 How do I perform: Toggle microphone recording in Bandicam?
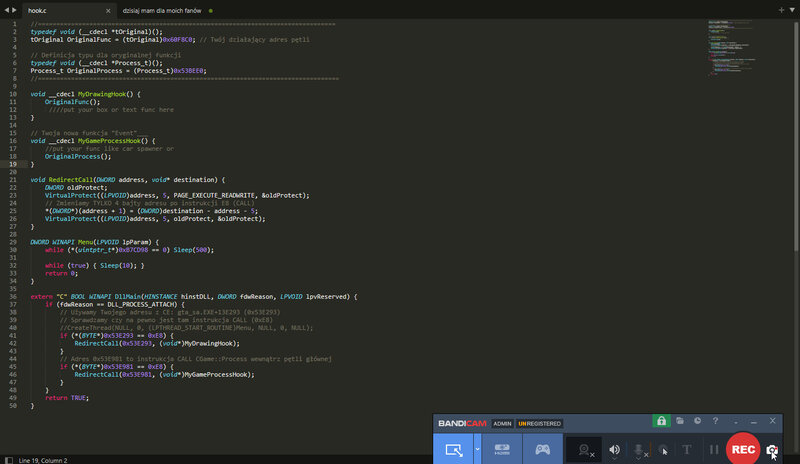(638, 450)
